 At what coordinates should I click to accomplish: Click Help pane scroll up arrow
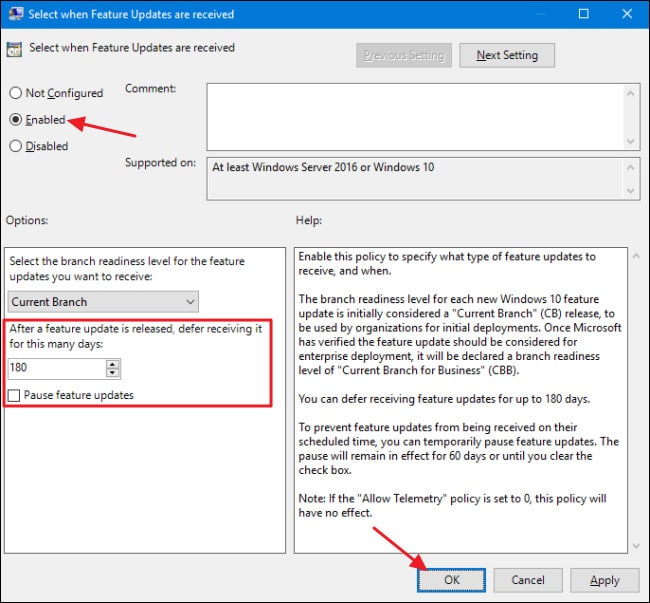pyautogui.click(x=636, y=256)
